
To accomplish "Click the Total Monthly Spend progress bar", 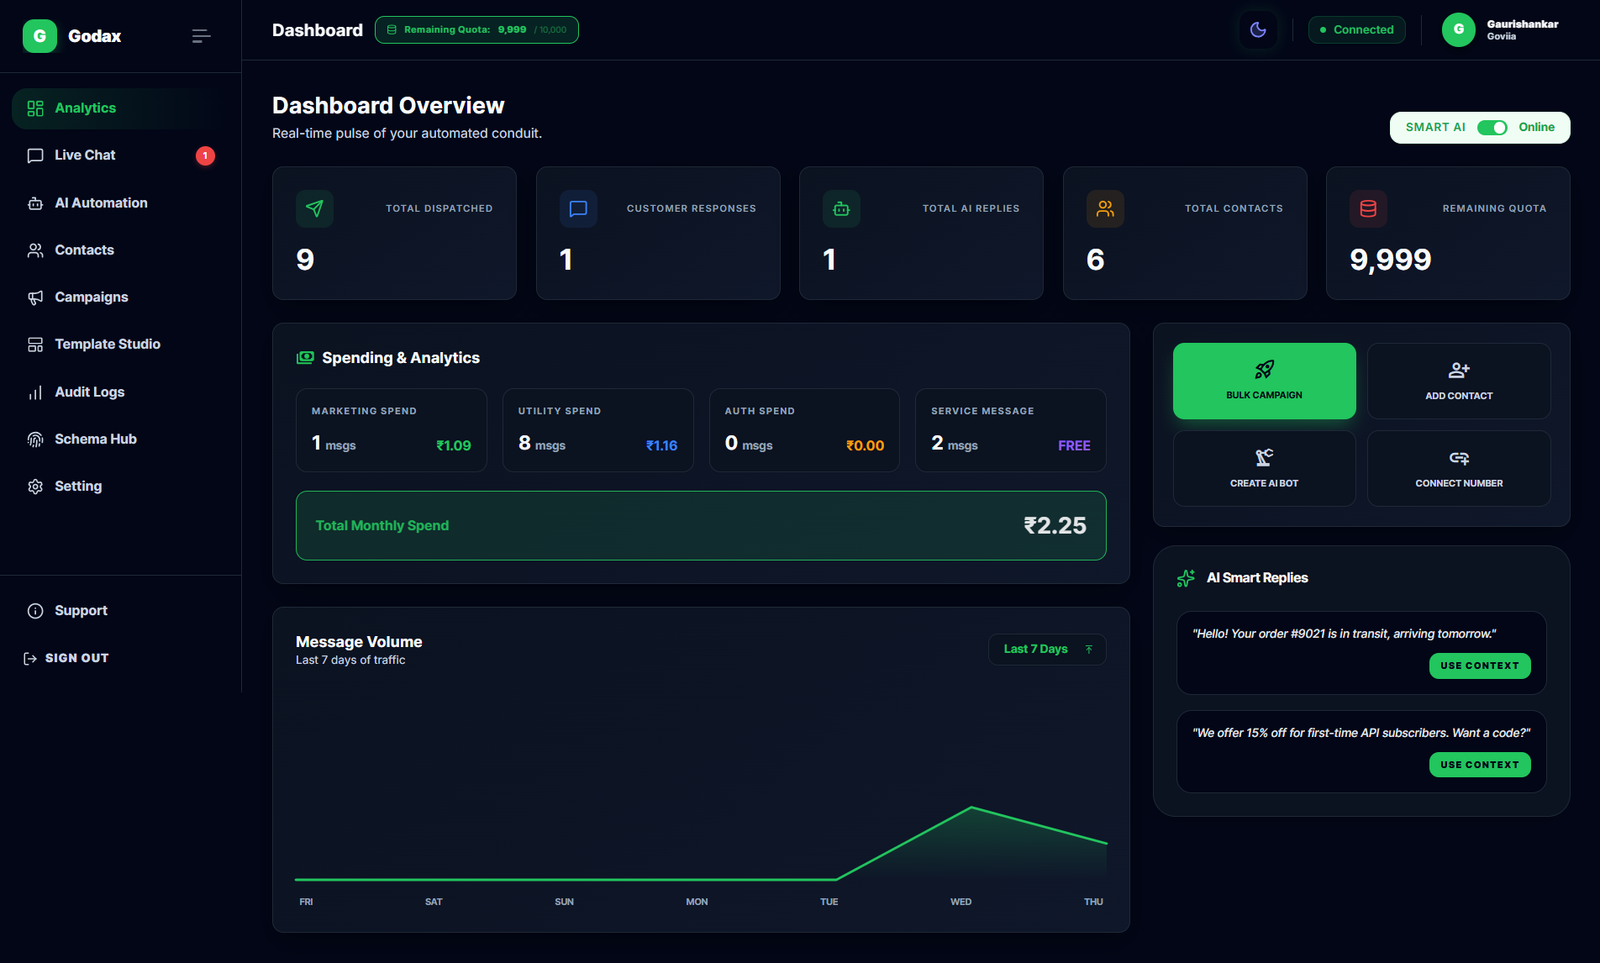I will [700, 525].
